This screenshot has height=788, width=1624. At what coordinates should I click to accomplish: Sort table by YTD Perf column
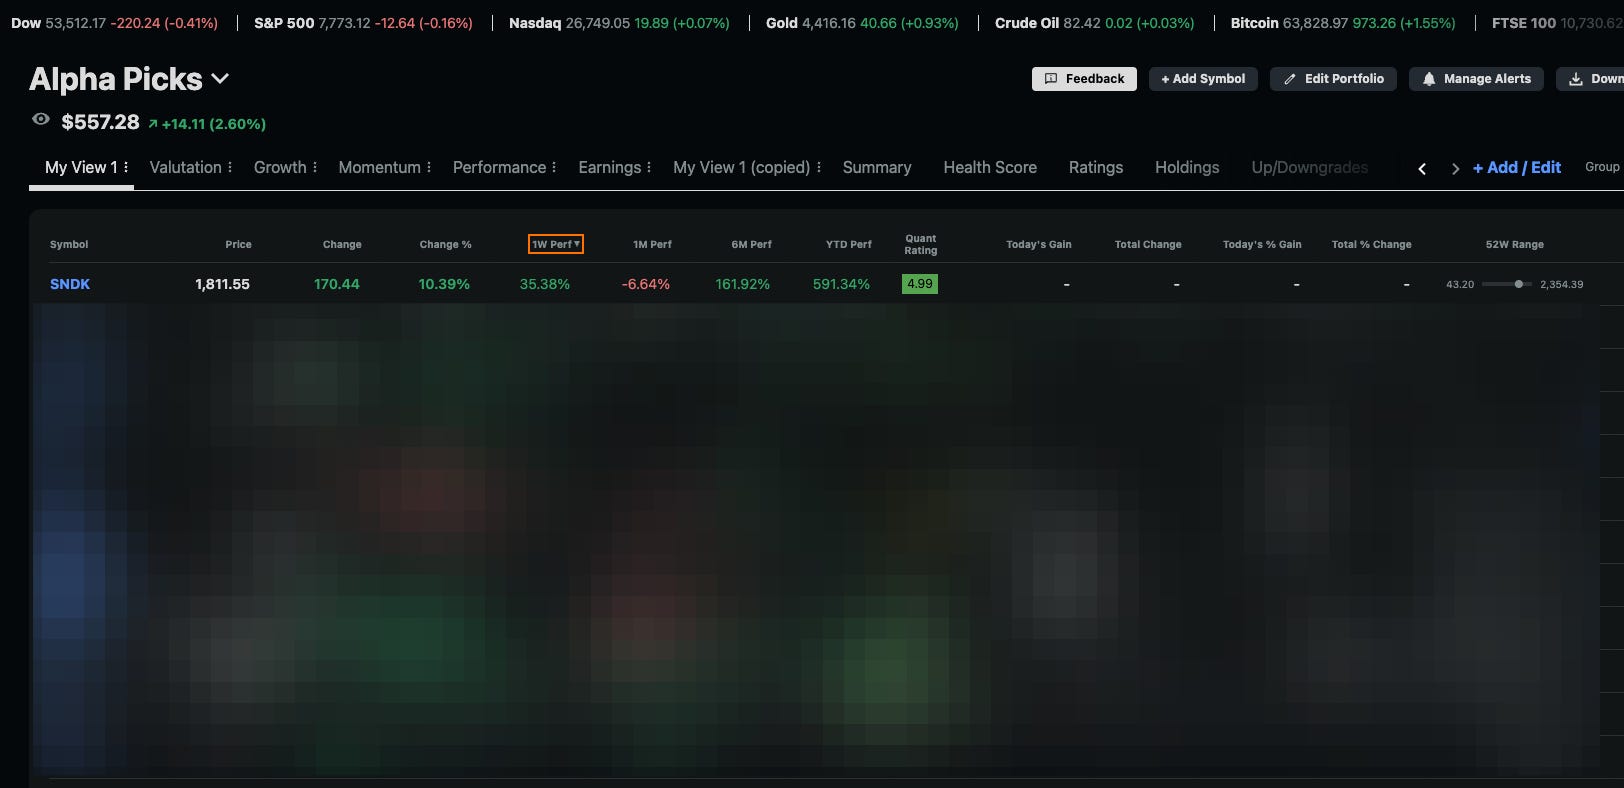(849, 244)
